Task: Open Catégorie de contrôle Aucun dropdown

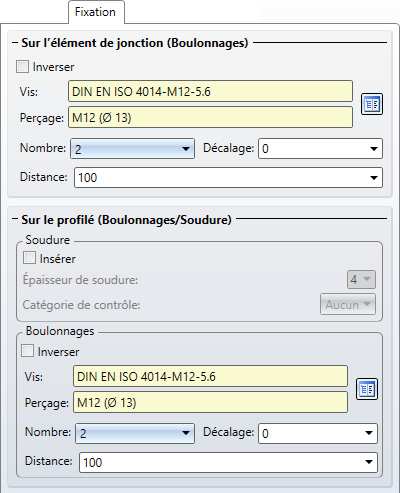Action: (348, 304)
